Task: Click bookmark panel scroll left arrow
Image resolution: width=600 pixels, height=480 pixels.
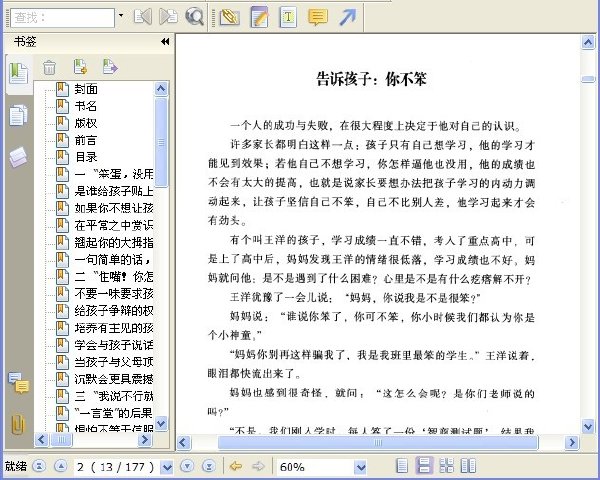Action: [x=41, y=440]
